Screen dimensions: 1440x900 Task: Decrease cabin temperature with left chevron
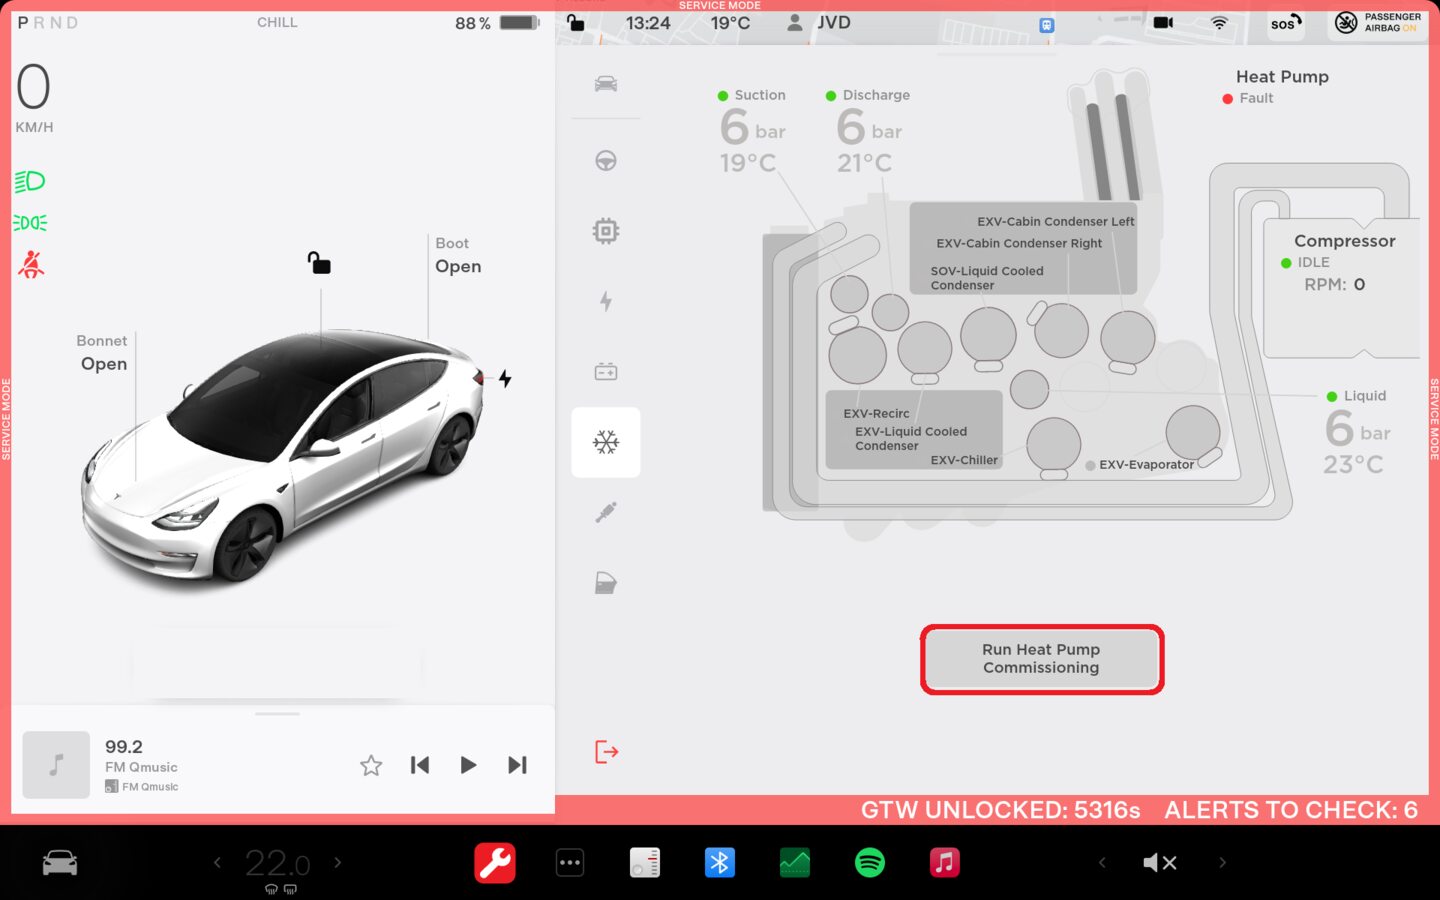[217, 862]
